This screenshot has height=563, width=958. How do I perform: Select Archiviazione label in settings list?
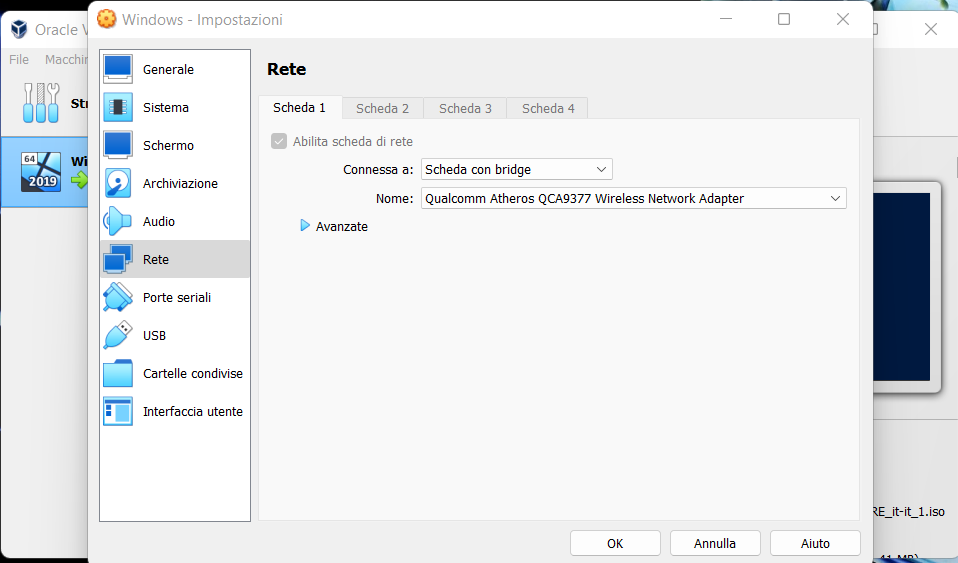(180, 183)
